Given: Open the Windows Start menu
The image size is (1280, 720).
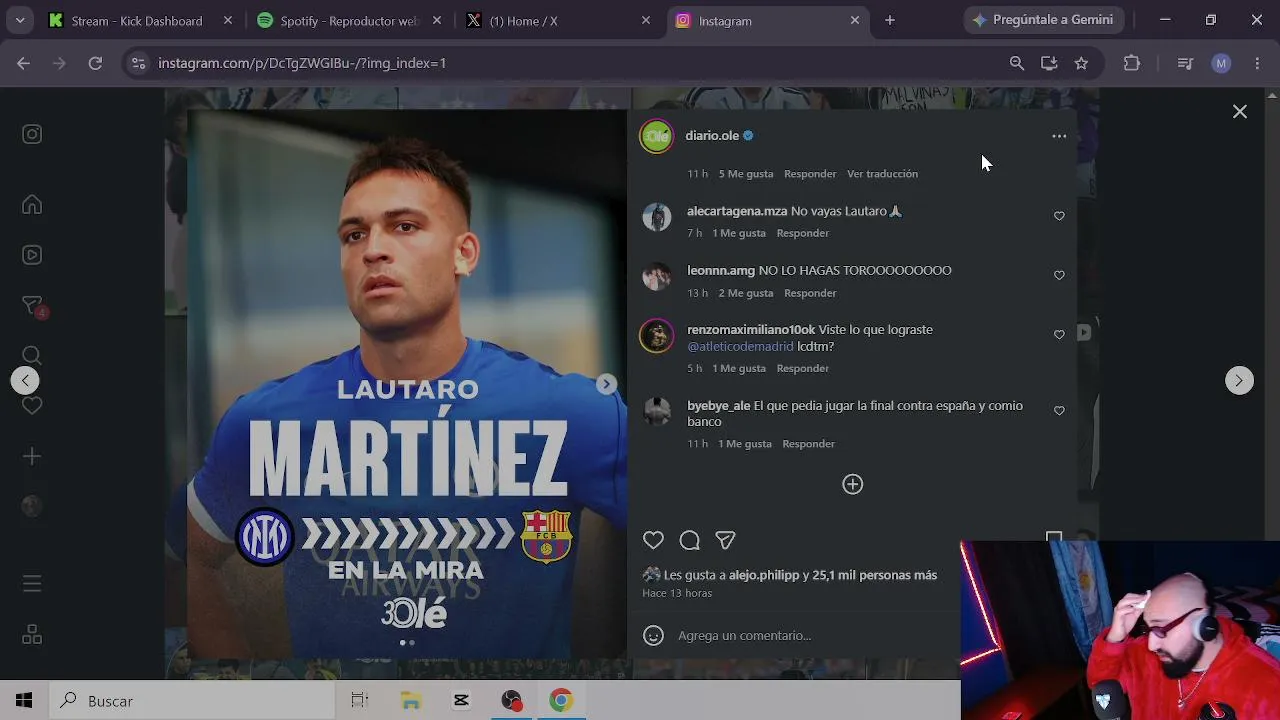Looking at the screenshot, I should [x=24, y=701].
